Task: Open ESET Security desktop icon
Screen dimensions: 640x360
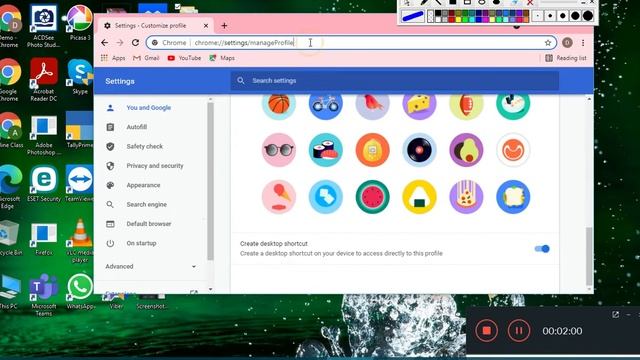Action: (x=44, y=184)
